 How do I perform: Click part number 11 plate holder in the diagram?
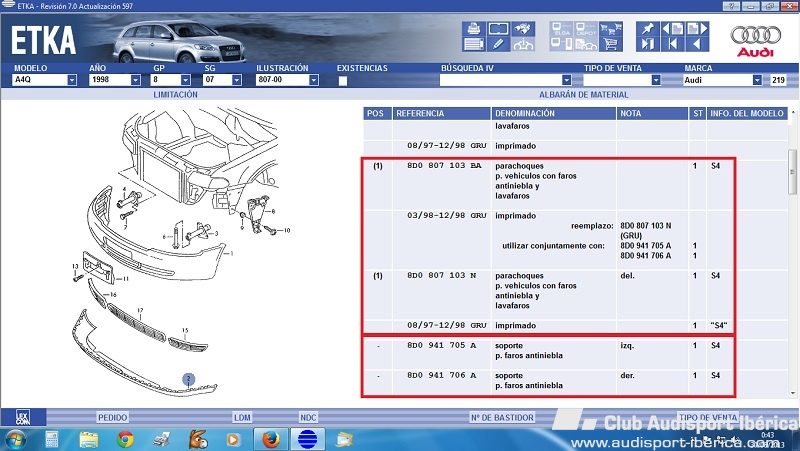pyautogui.click(x=125, y=279)
